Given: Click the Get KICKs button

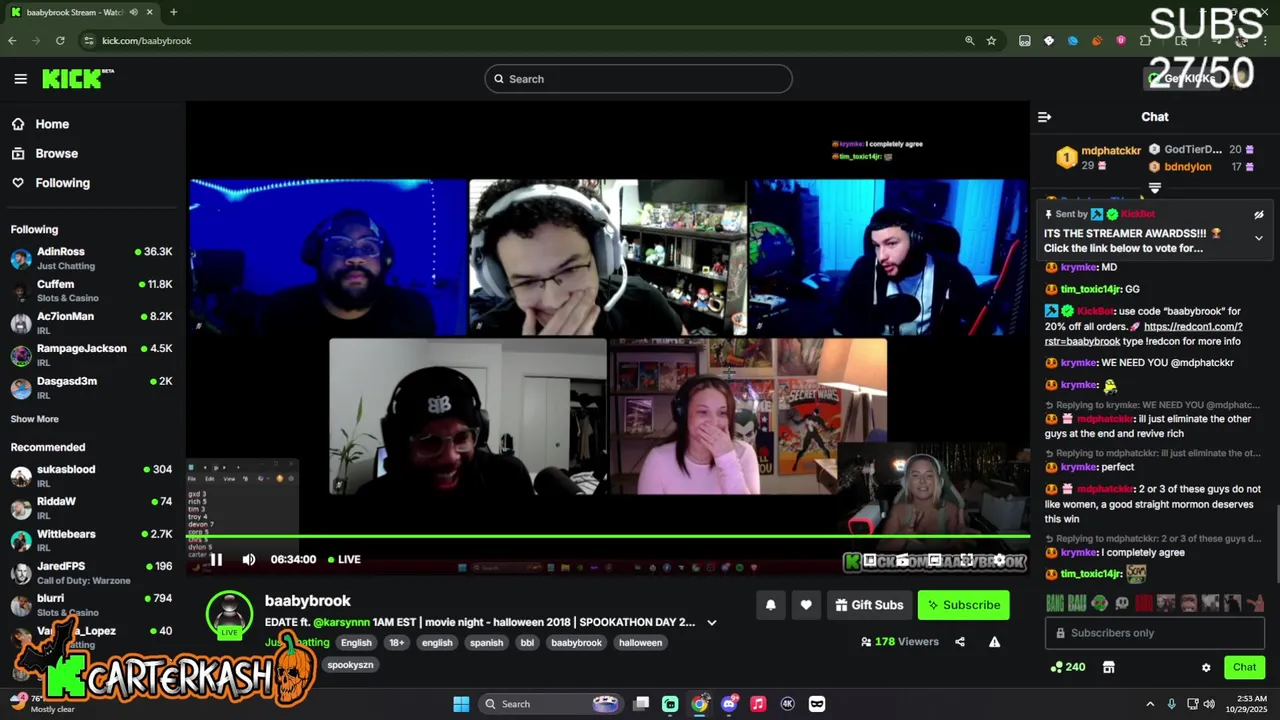Looking at the screenshot, I should click(1182, 79).
